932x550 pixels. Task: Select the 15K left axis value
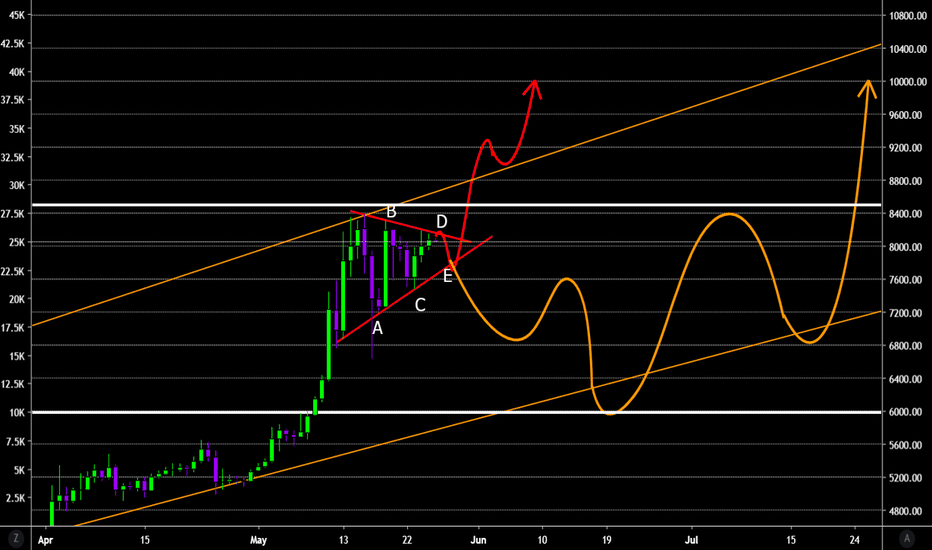point(17,356)
